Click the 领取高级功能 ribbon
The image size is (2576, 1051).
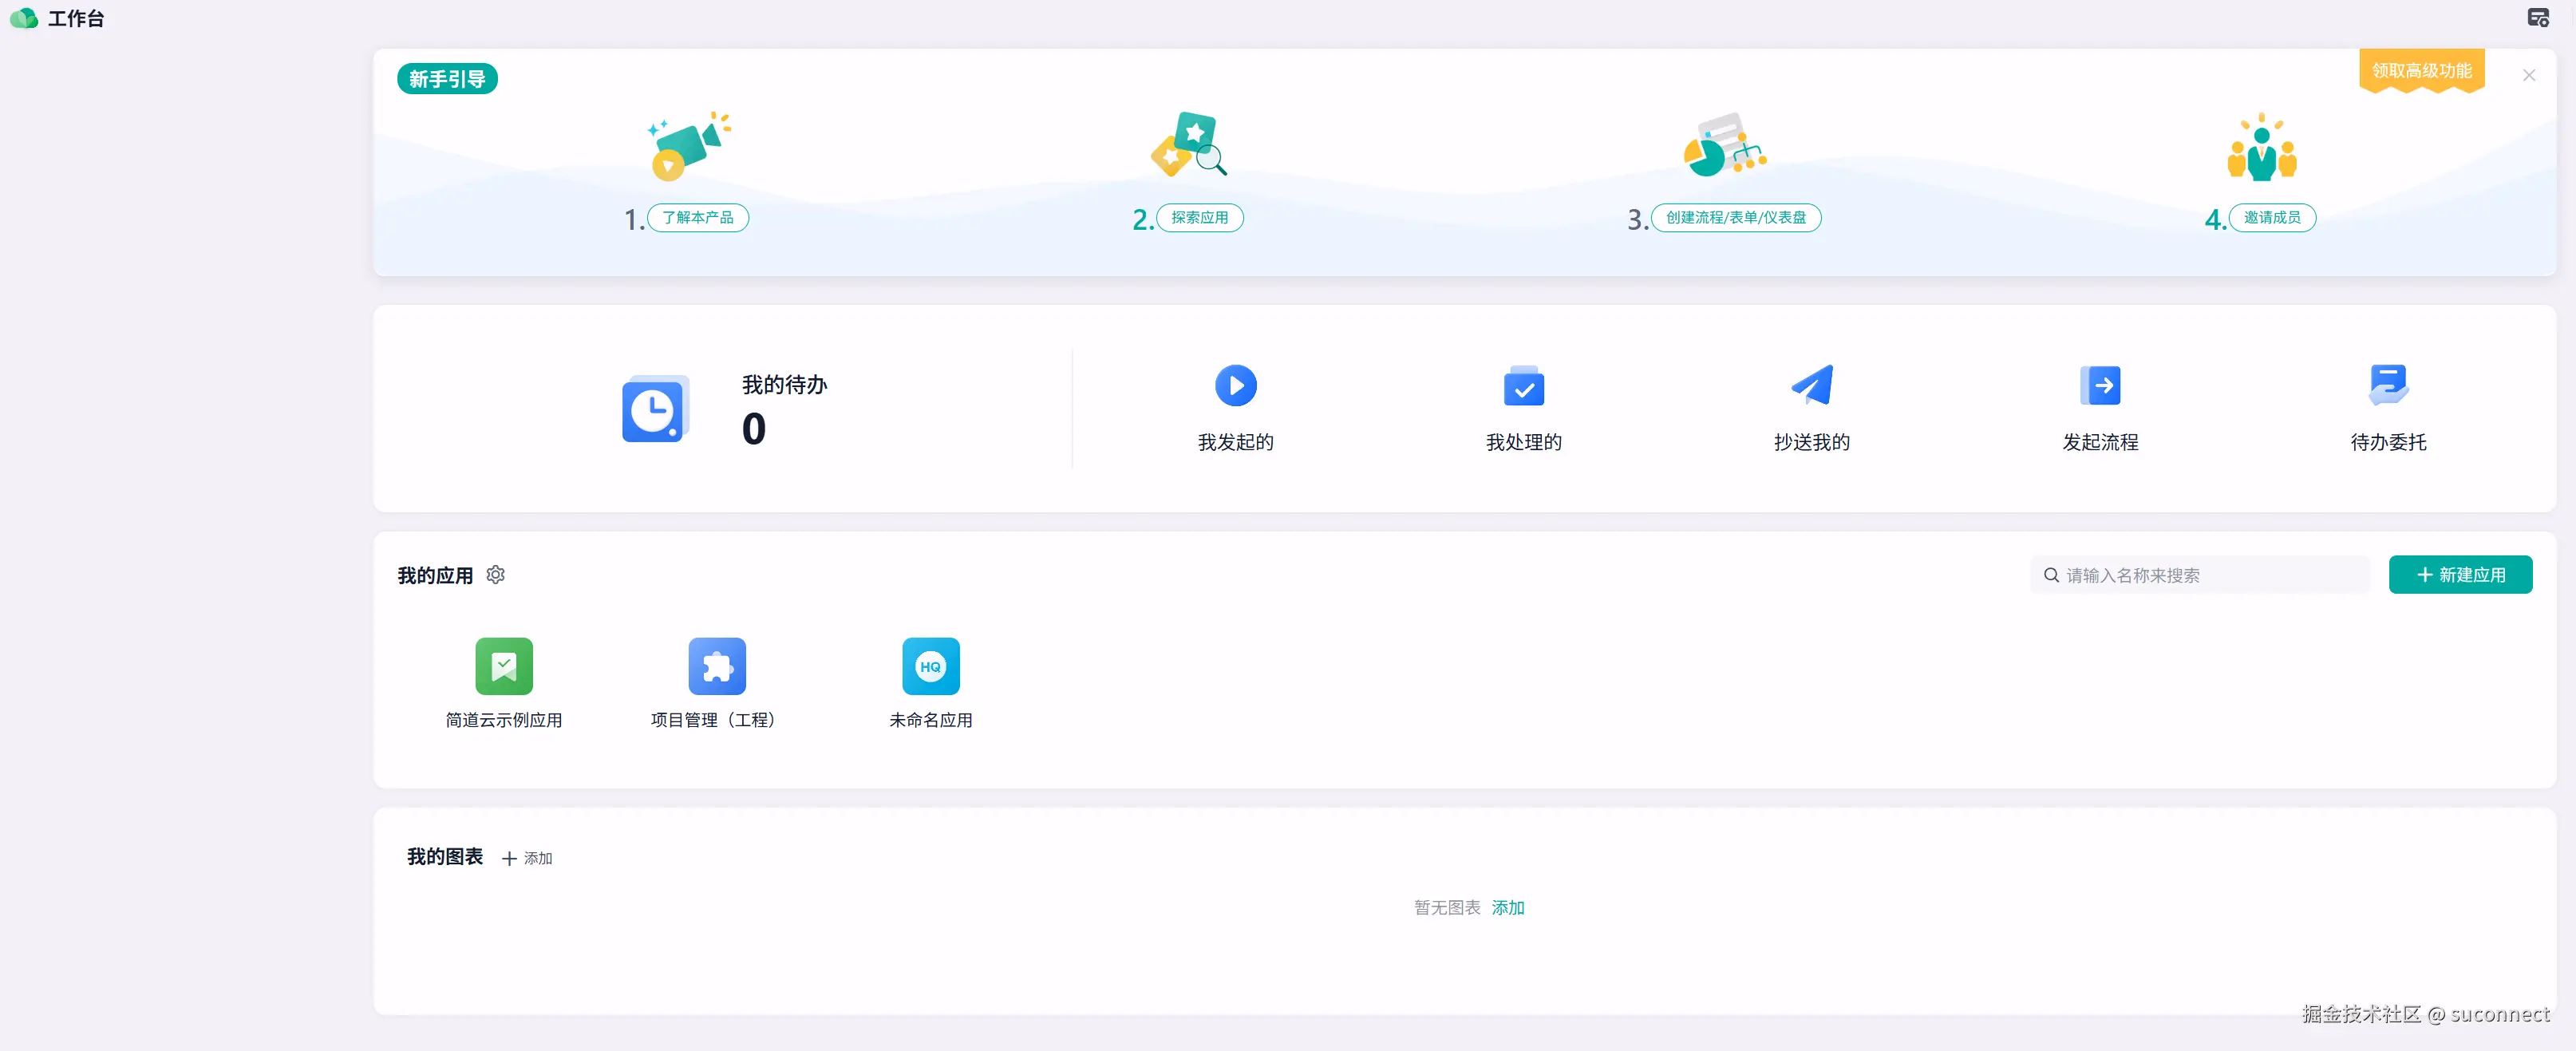coord(2421,71)
